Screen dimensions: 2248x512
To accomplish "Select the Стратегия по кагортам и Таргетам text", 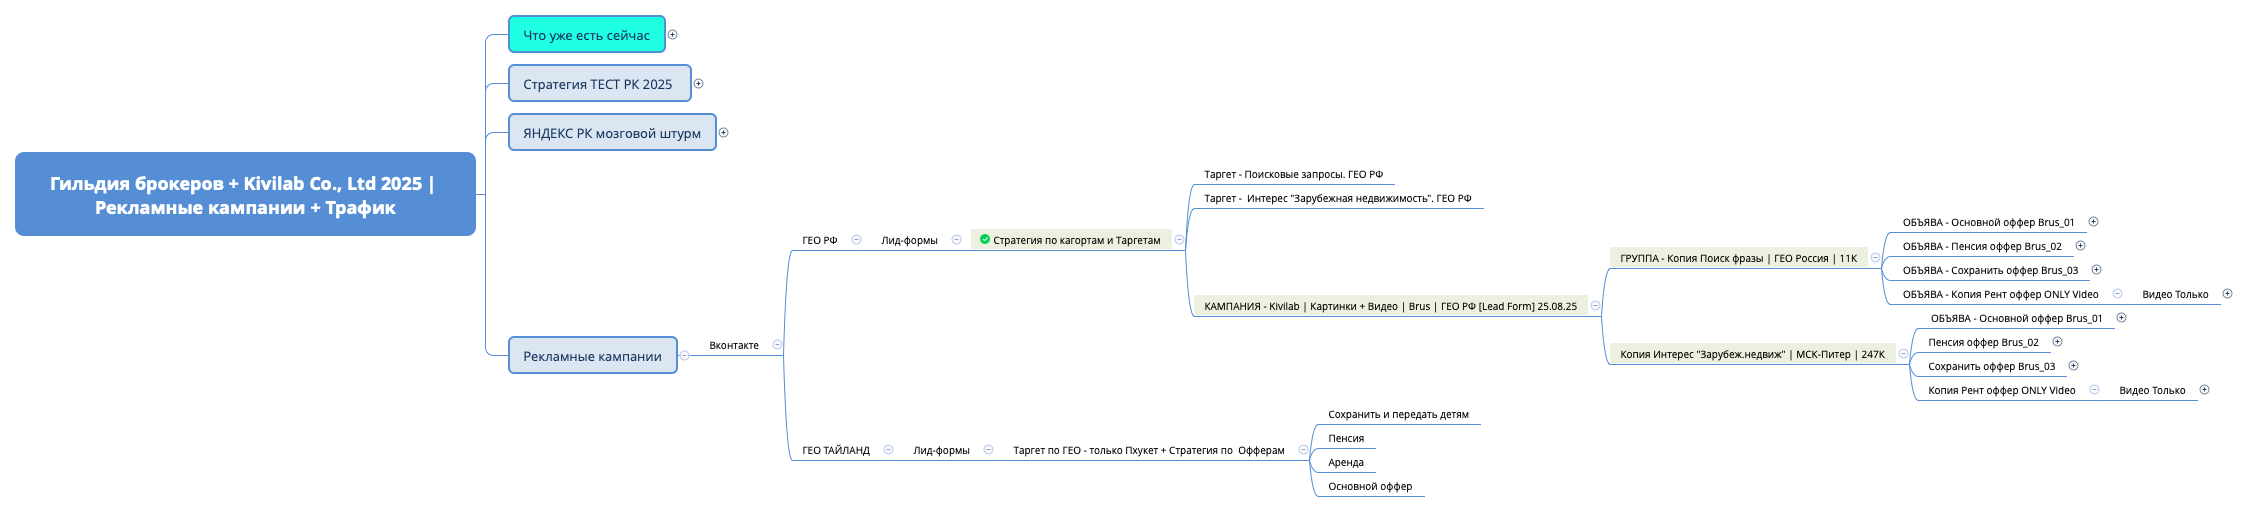I will (x=1077, y=240).
